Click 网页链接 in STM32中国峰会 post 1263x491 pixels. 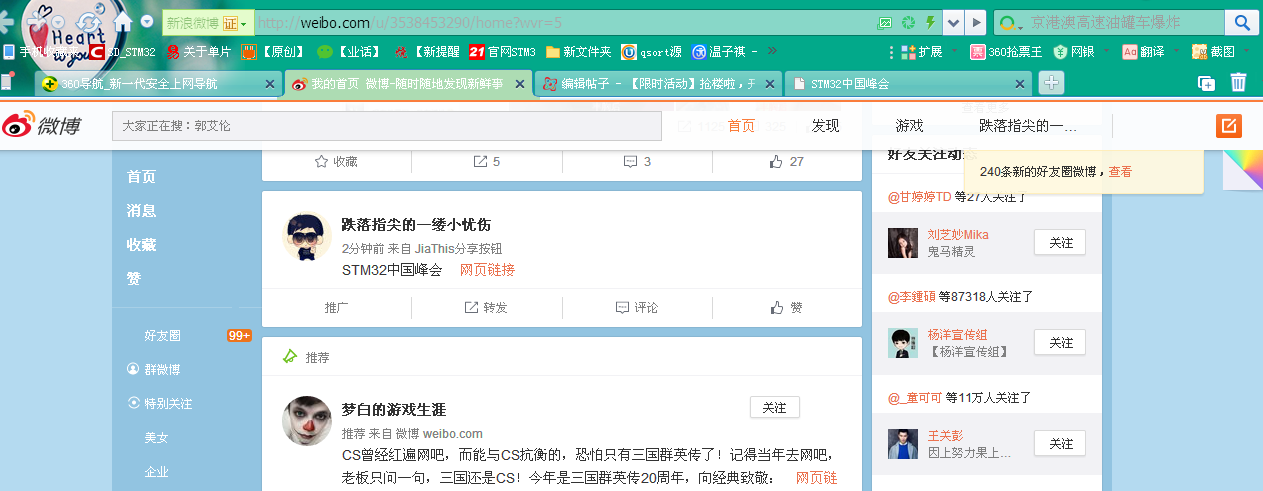click(x=487, y=270)
